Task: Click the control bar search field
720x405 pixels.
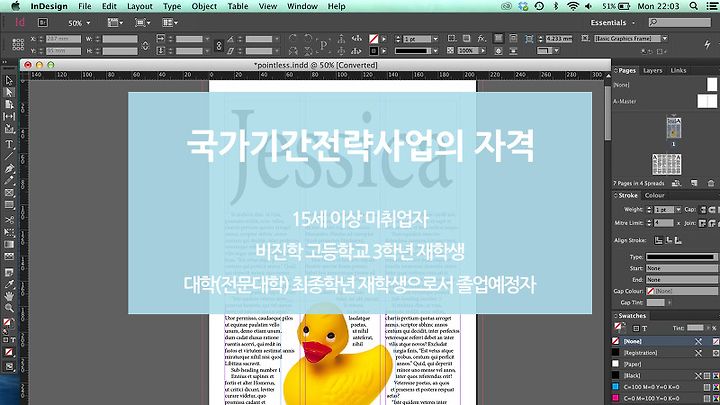Action: pos(680,22)
